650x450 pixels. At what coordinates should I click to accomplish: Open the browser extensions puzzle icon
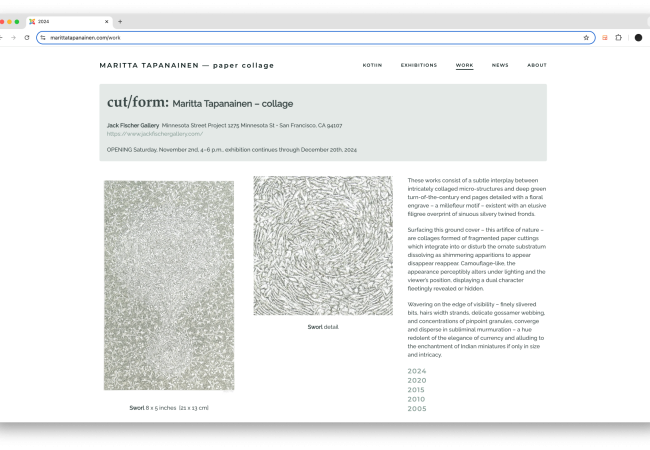point(618,37)
